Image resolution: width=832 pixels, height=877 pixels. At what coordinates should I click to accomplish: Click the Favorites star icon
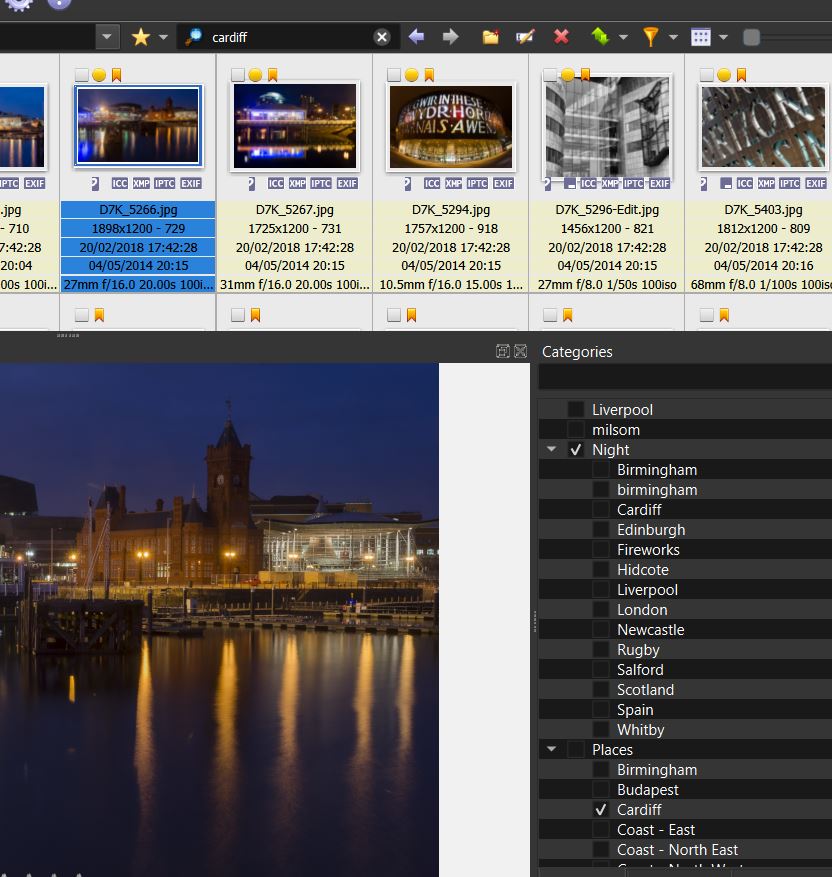[x=141, y=37]
